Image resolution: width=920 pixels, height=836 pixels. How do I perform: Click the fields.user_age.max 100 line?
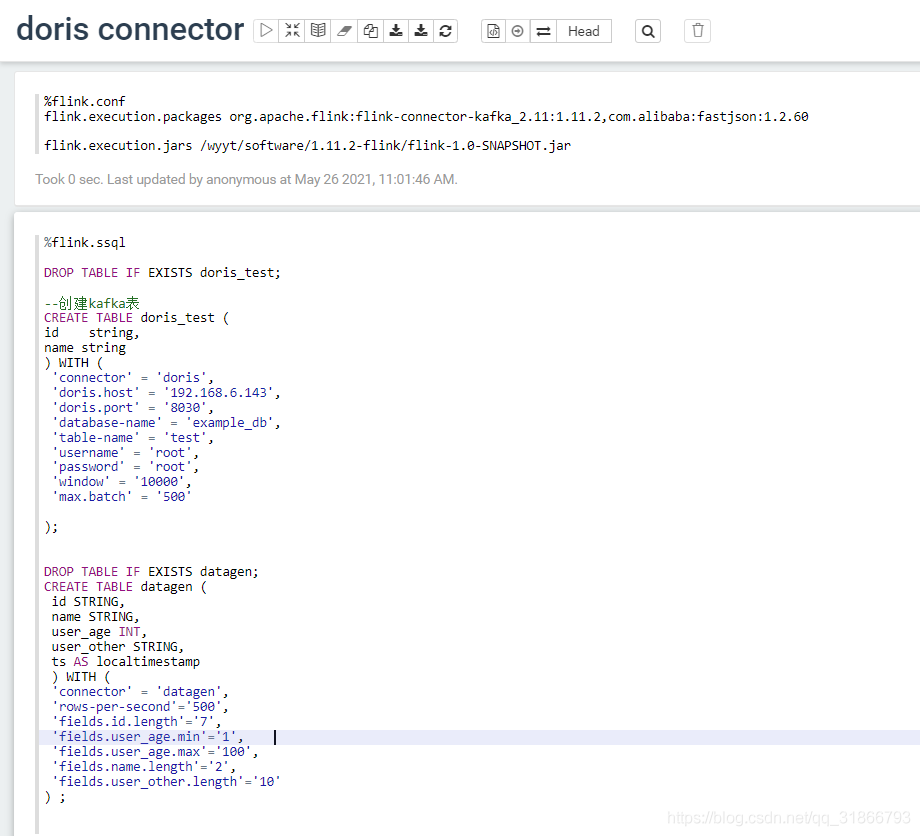point(155,751)
